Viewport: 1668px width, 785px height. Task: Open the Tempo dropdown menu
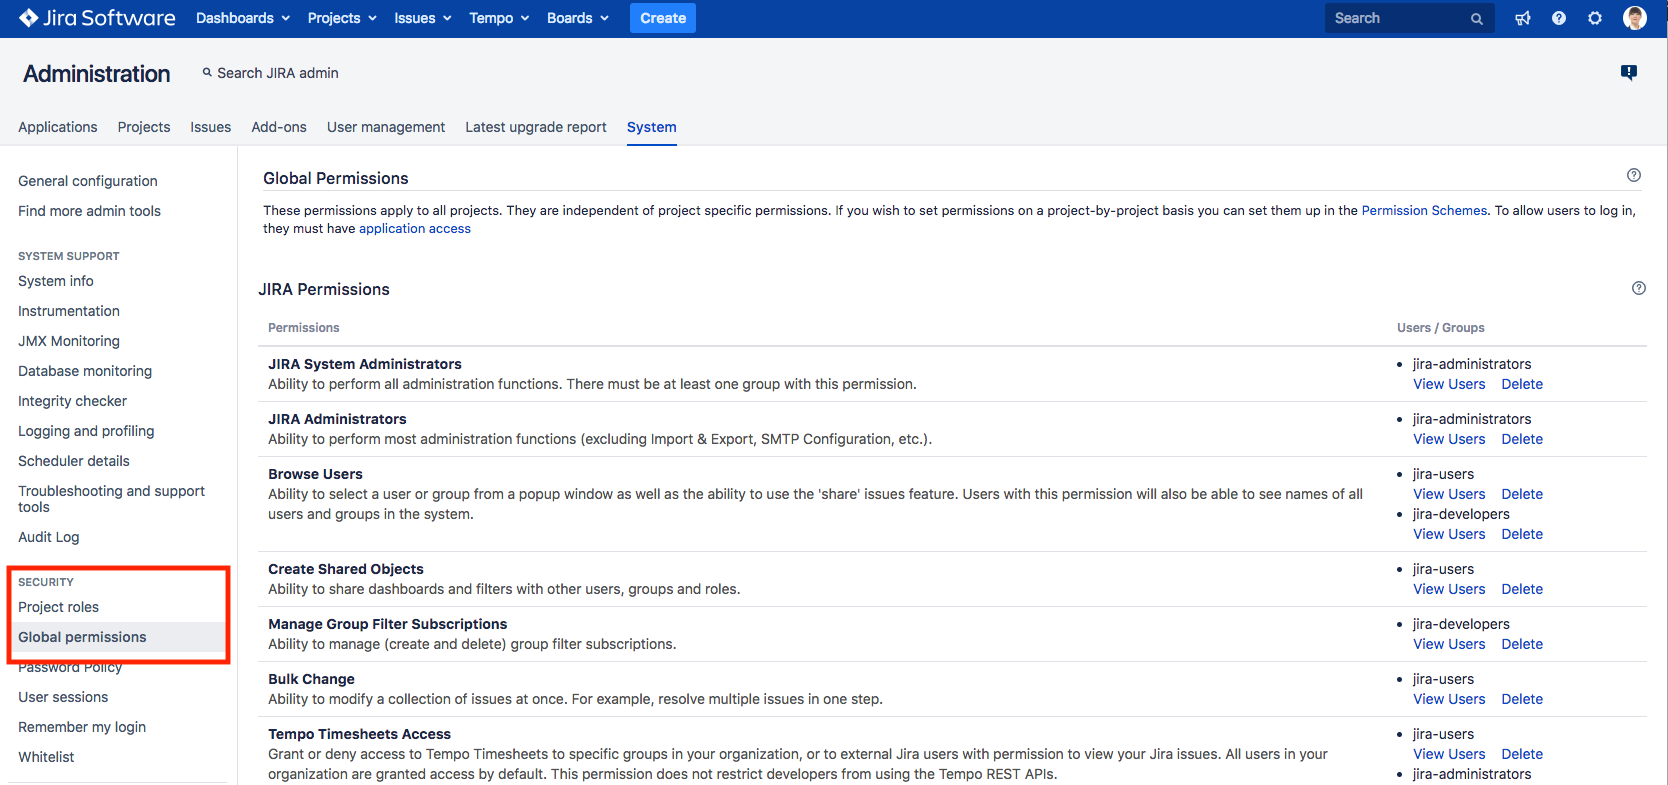pyautogui.click(x=499, y=18)
